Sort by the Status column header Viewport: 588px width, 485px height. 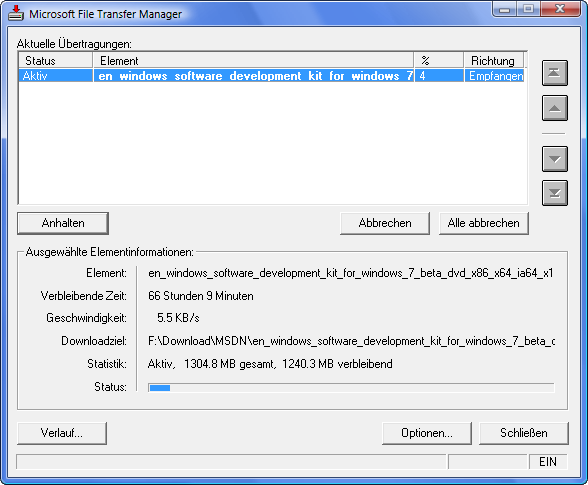point(55,60)
